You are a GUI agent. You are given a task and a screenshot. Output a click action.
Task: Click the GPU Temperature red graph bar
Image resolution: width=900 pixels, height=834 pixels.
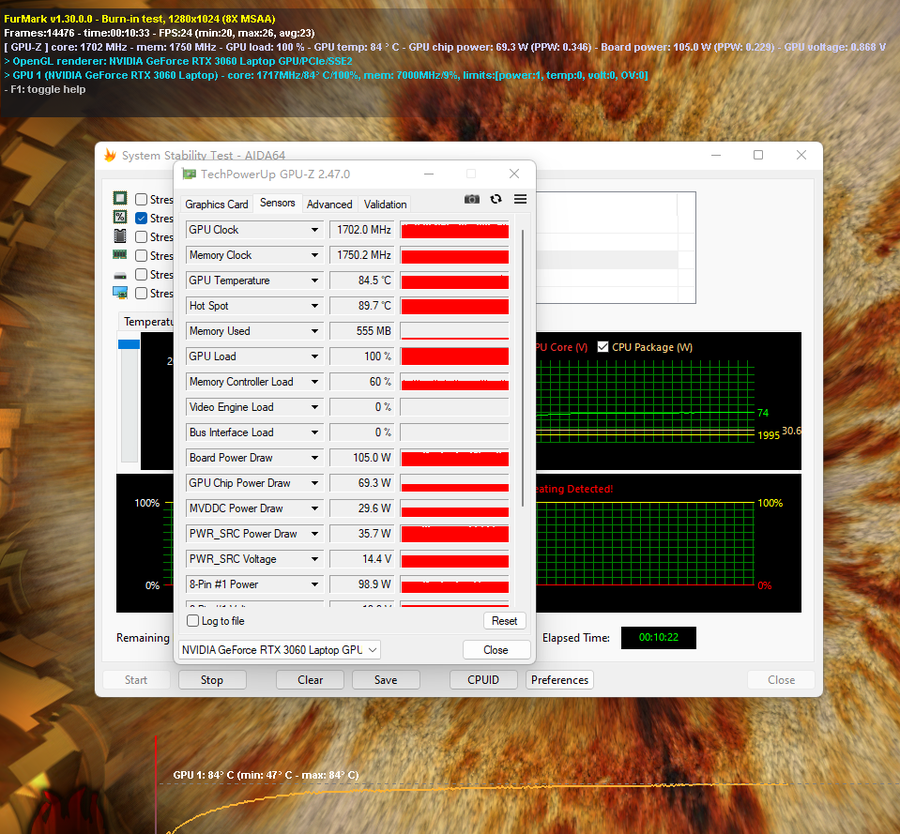454,281
